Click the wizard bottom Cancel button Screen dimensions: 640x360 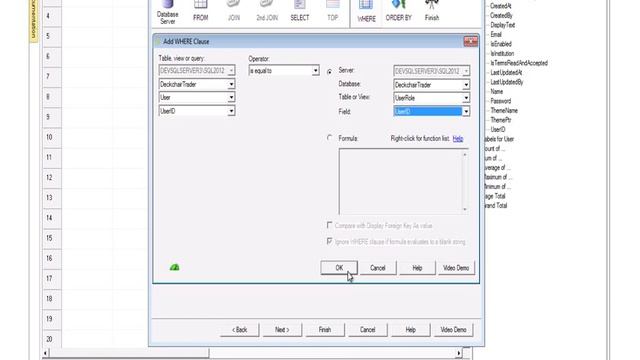click(367, 329)
